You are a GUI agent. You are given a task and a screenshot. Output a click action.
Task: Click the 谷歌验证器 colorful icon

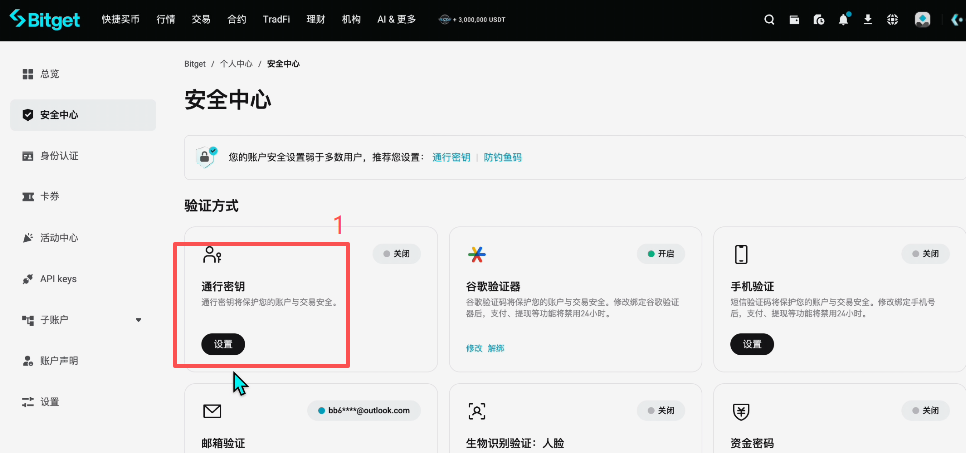point(477,254)
